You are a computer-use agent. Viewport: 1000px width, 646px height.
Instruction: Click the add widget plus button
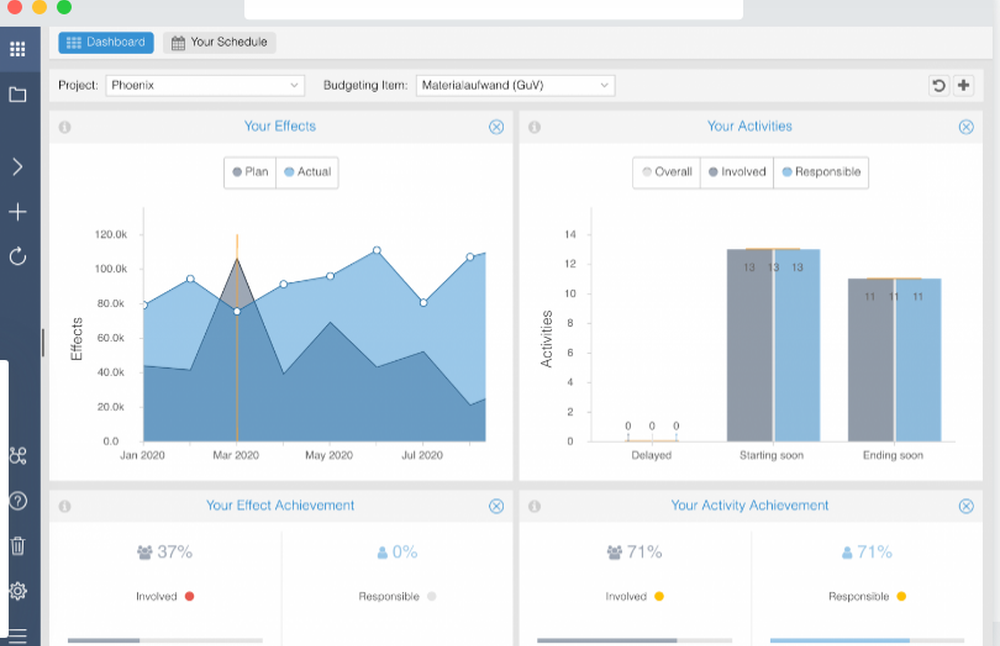pos(964,85)
